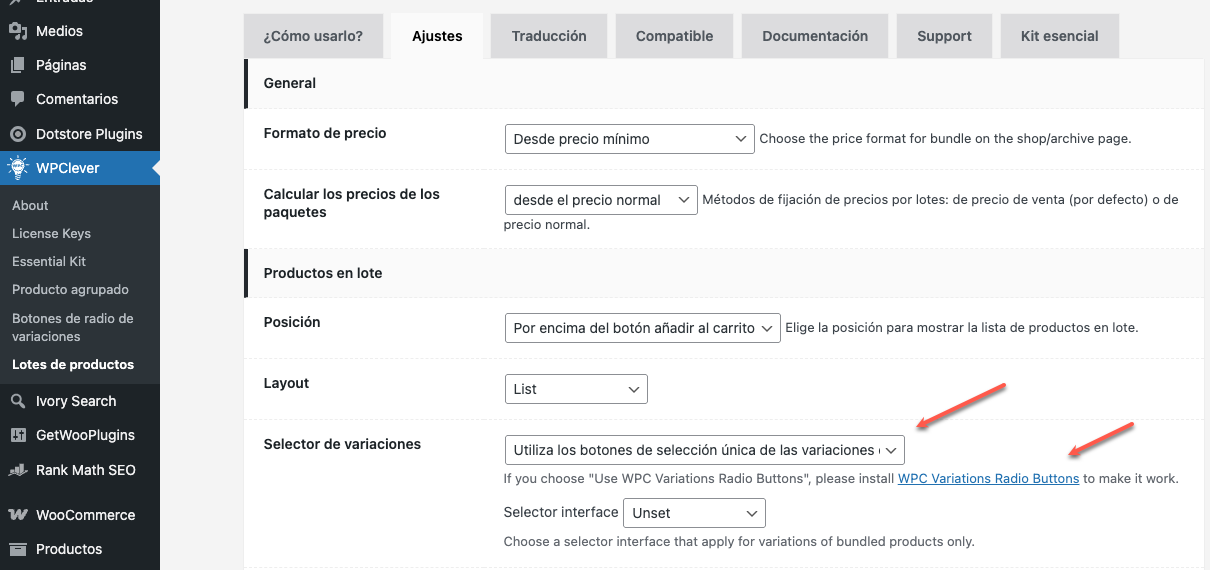
Task: Click the Dotstore Plugins icon
Action: click(x=18, y=134)
